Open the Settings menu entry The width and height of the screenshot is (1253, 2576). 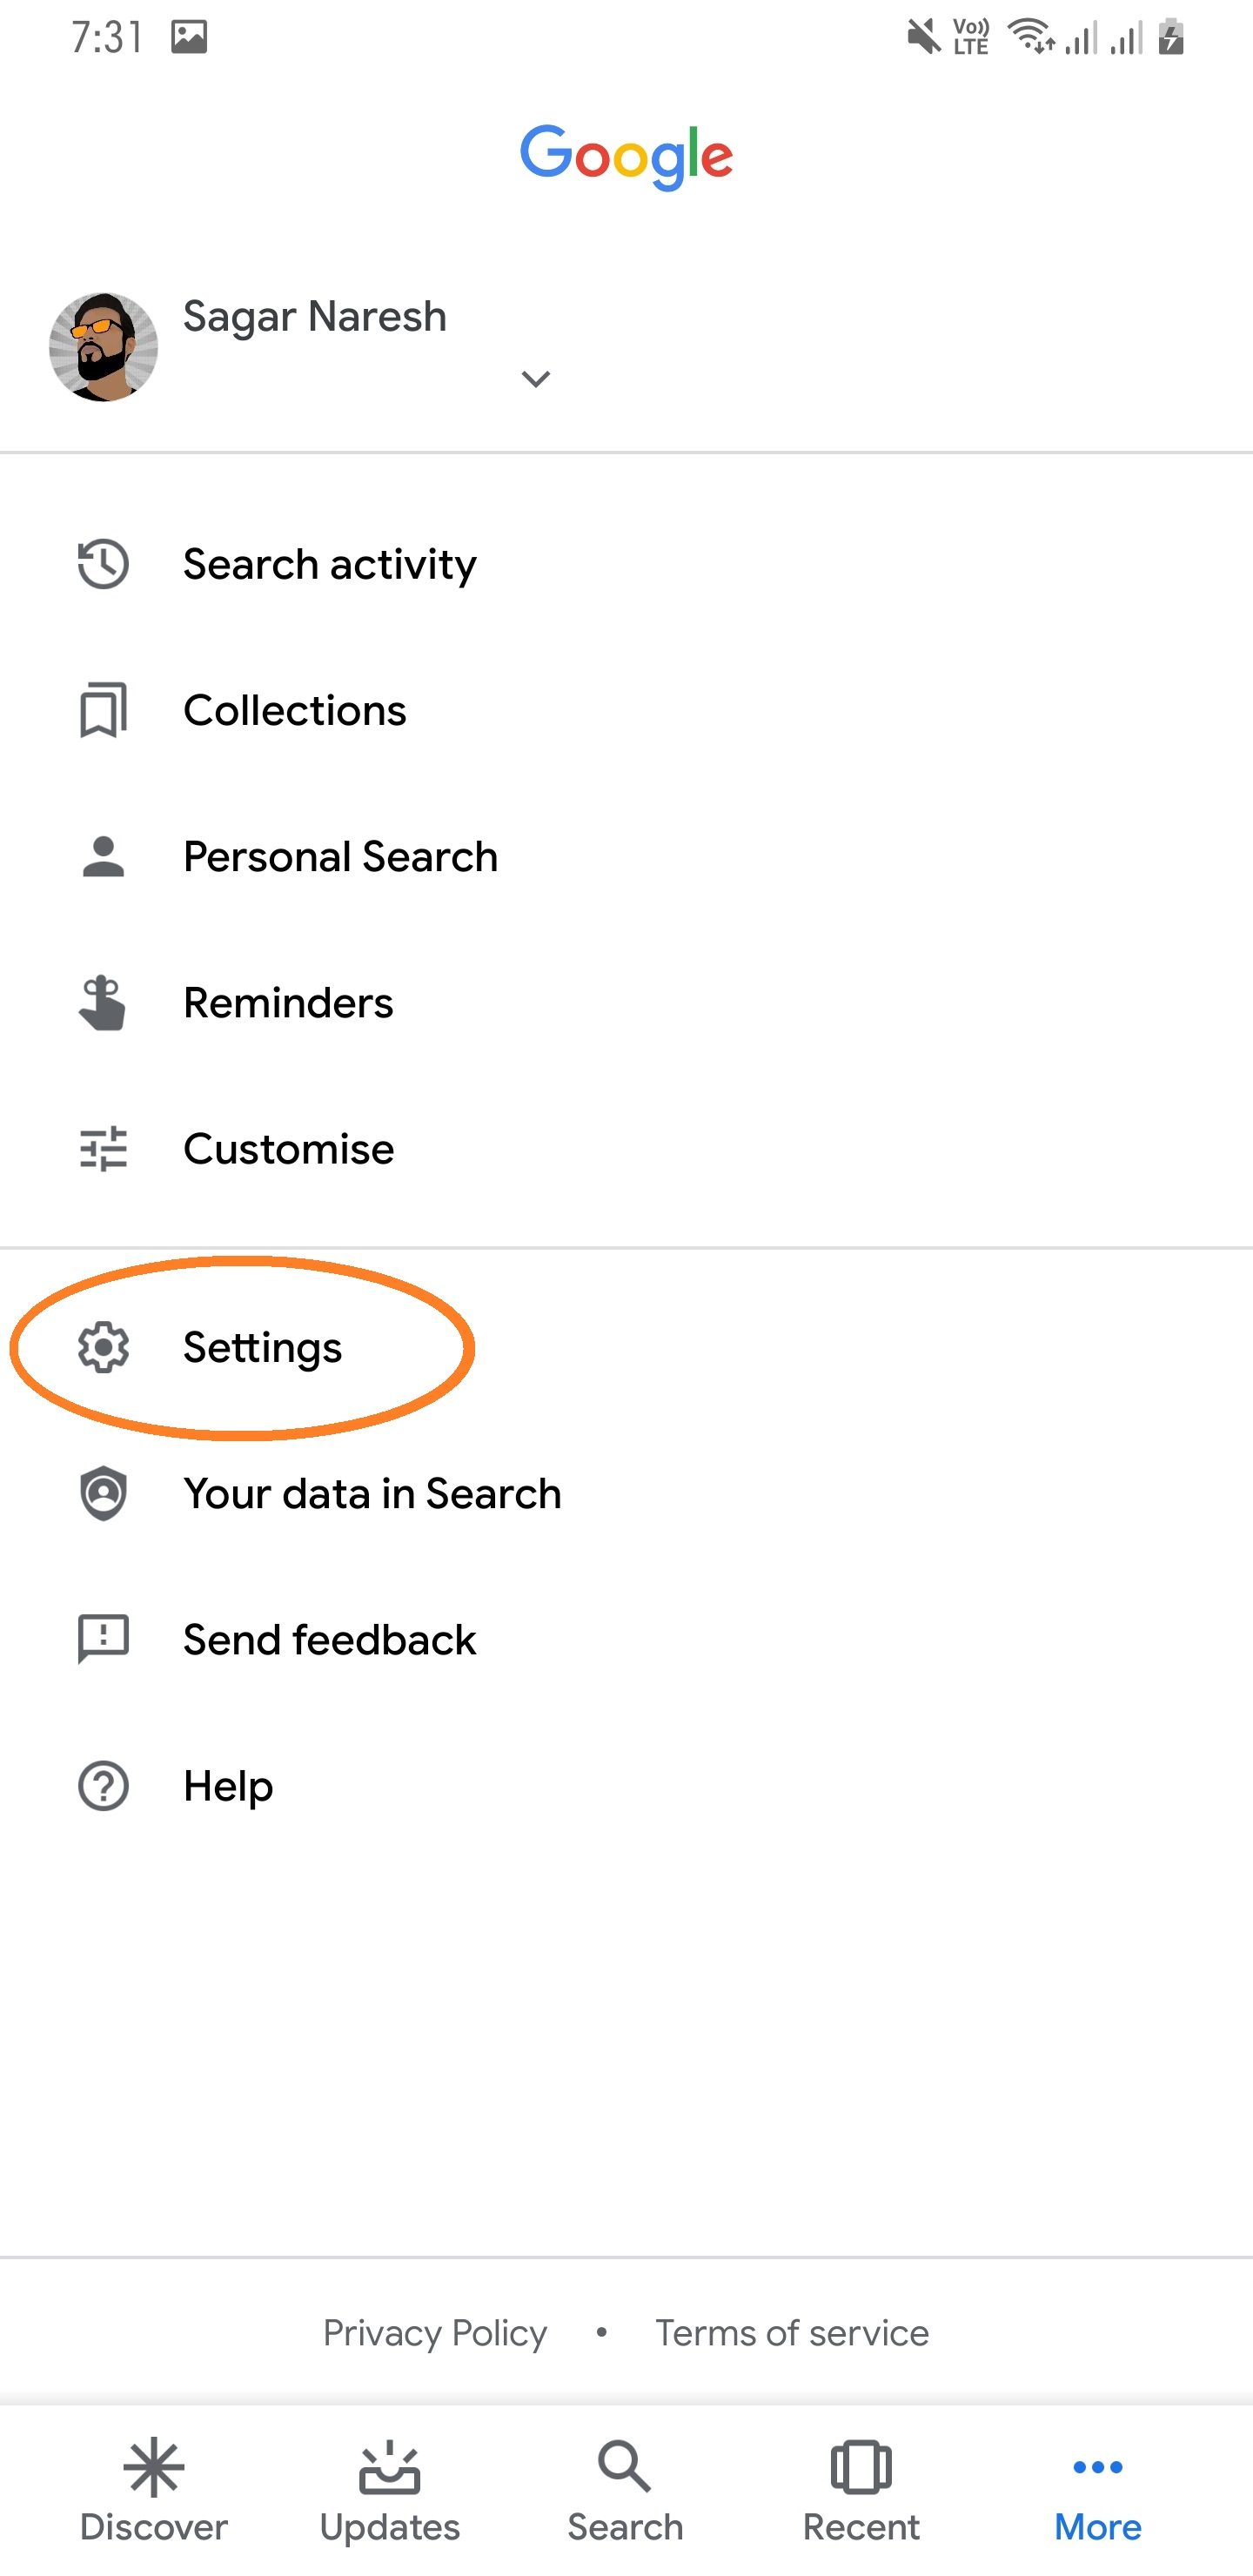click(x=263, y=1348)
